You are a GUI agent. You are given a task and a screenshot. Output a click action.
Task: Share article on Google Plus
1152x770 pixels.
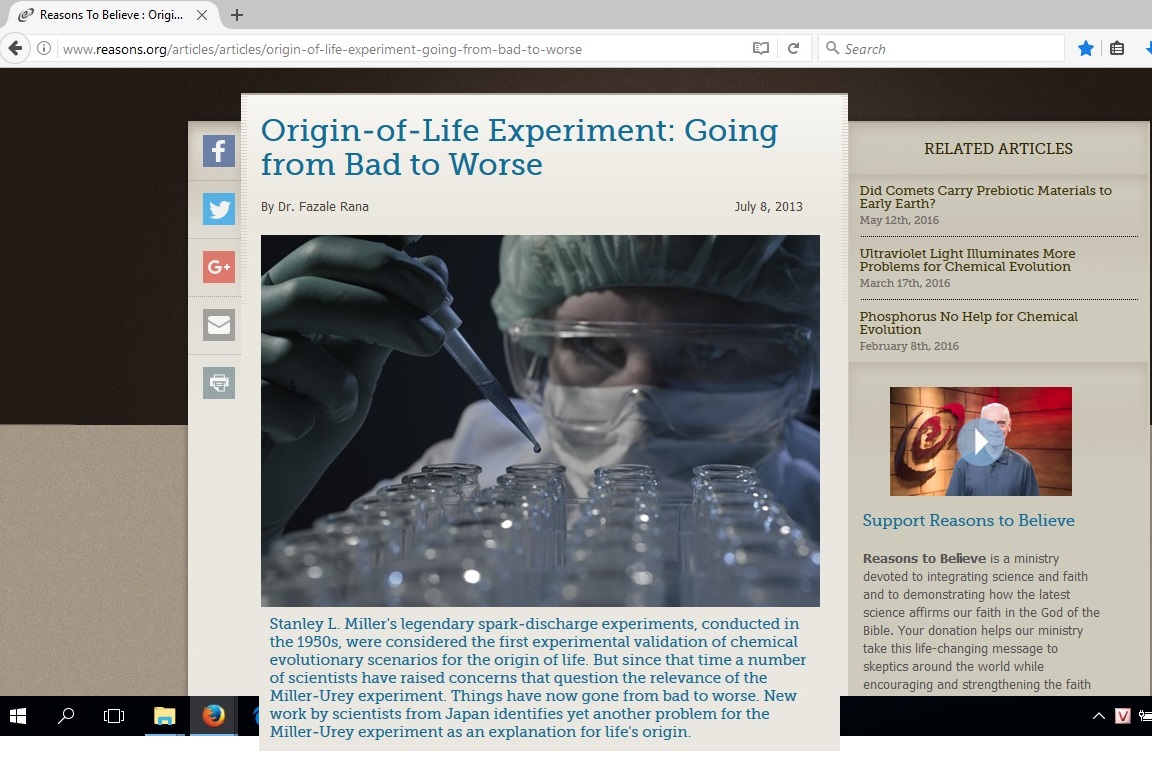click(x=219, y=267)
